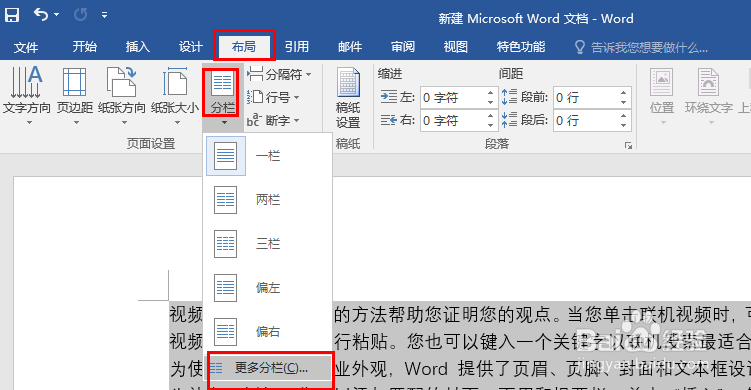Select the 两栏 two columns option

(x=268, y=199)
